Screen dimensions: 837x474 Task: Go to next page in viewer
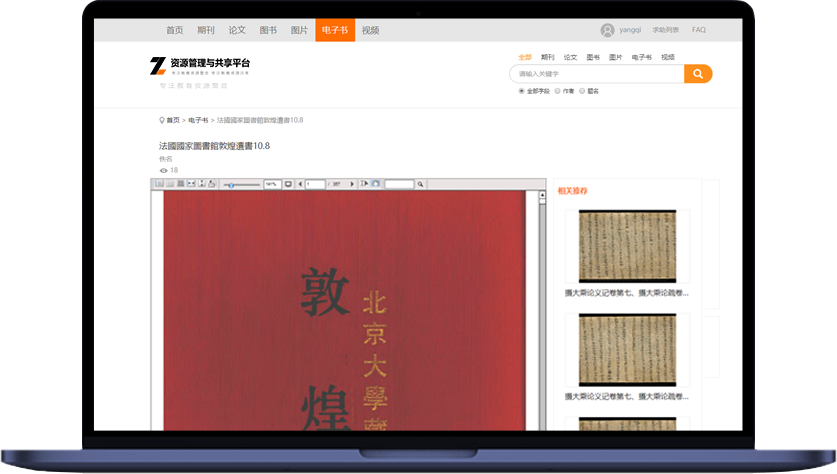click(x=352, y=184)
